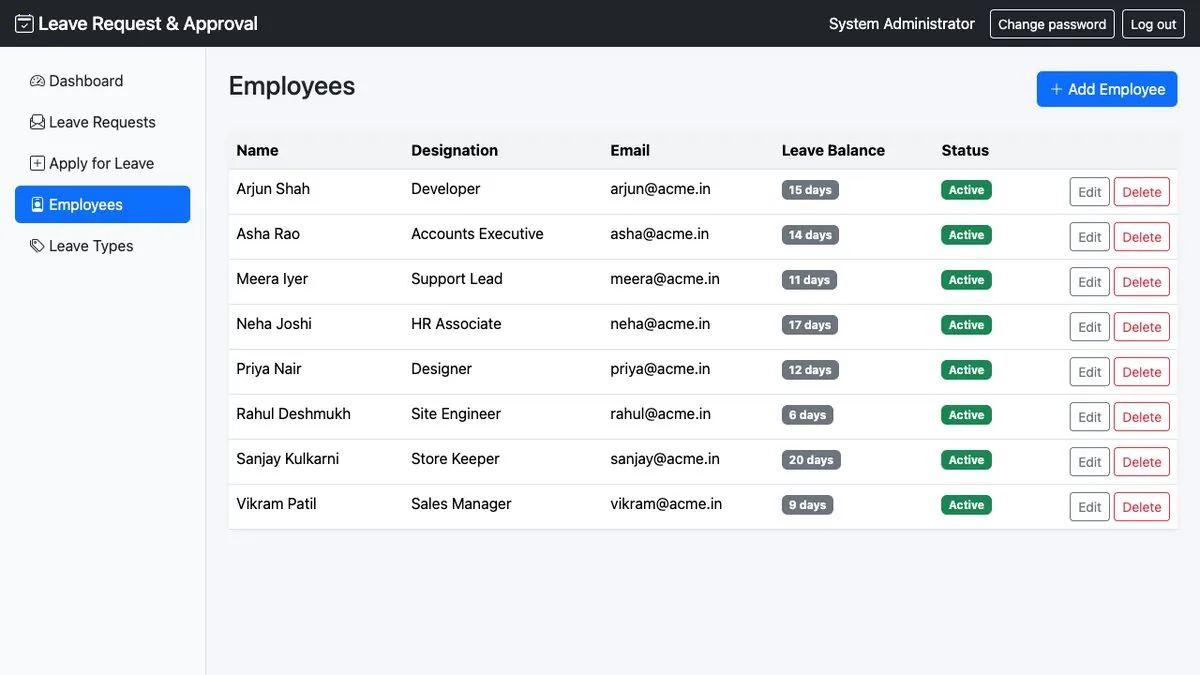The height and width of the screenshot is (675, 1200).
Task: Delete Rahul Deshmukh
Action: [1142, 417]
